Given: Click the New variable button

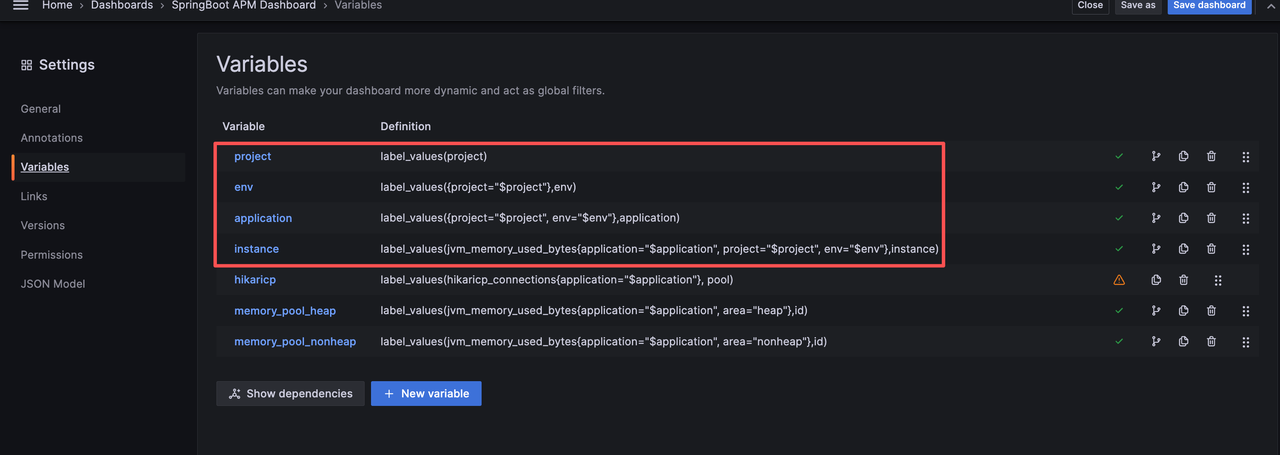Looking at the screenshot, I should tap(426, 394).
